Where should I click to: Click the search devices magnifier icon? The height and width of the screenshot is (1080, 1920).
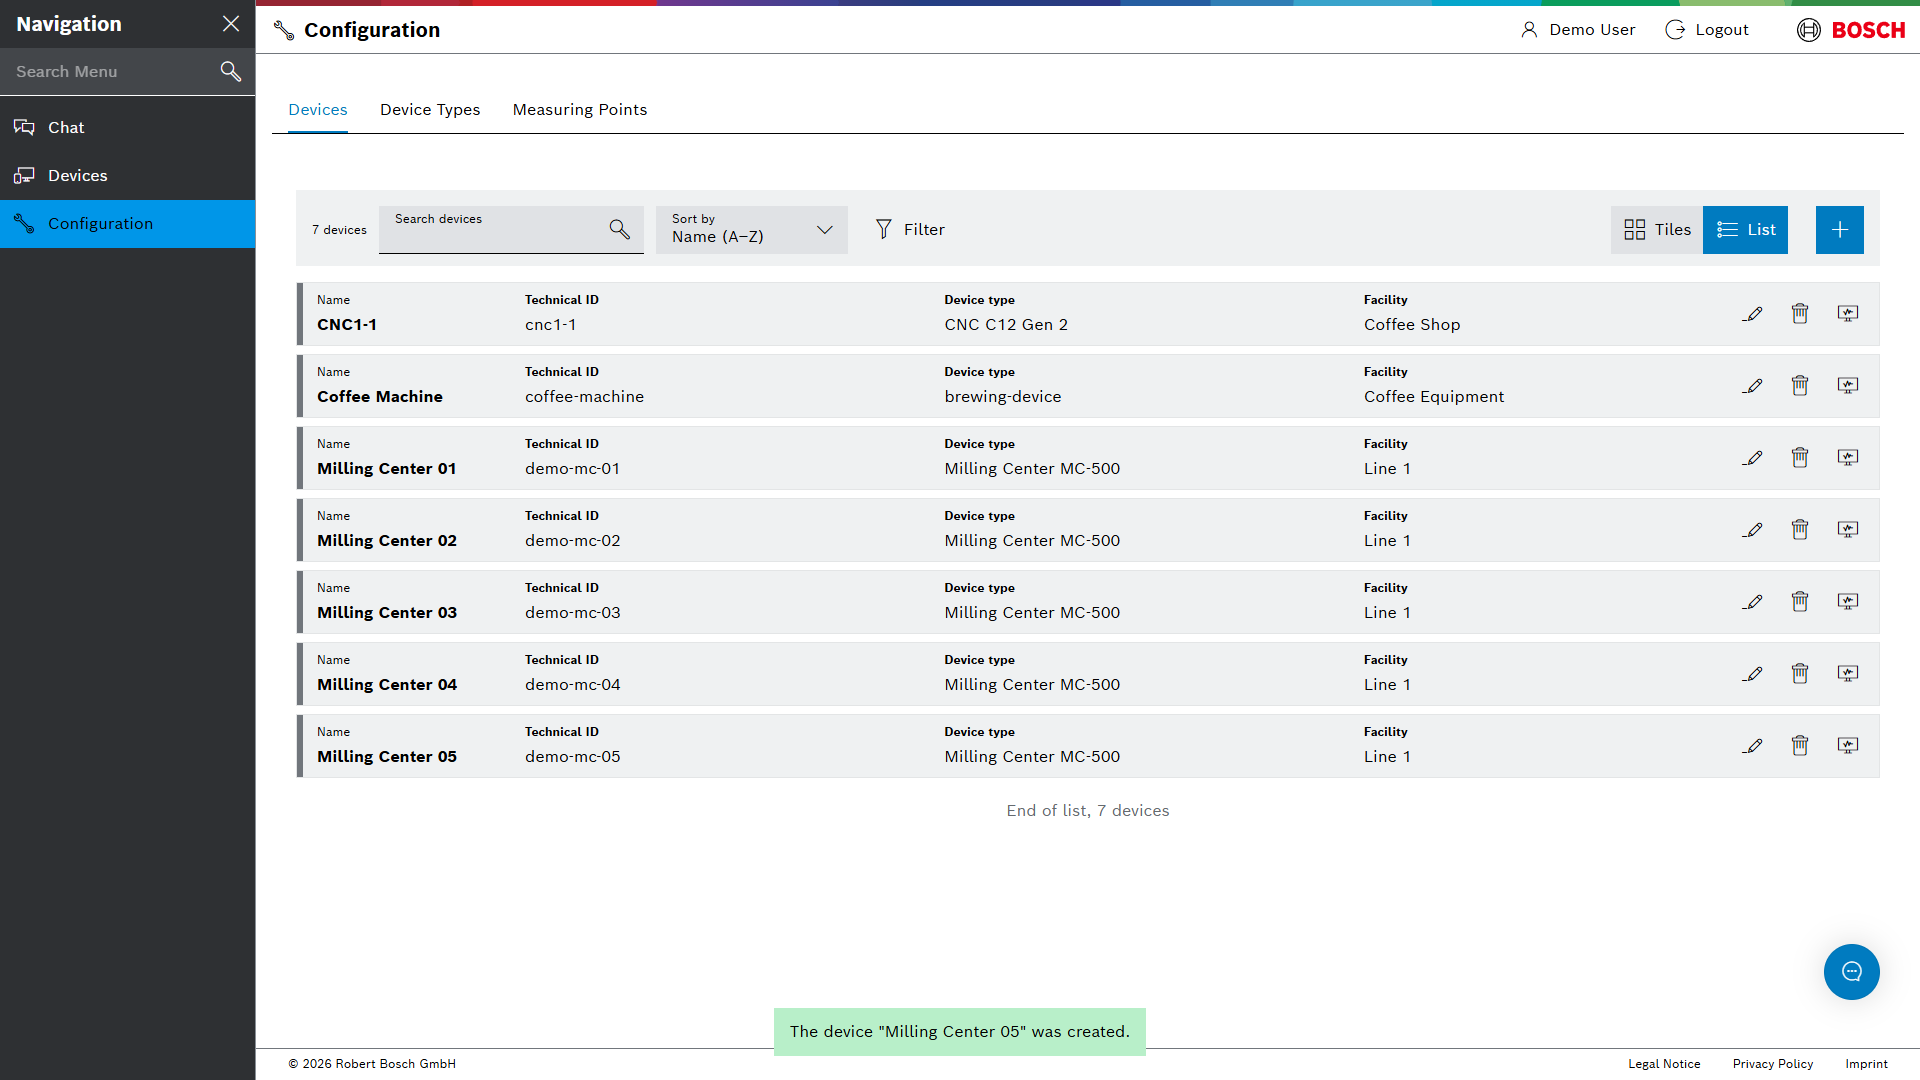[x=620, y=230]
